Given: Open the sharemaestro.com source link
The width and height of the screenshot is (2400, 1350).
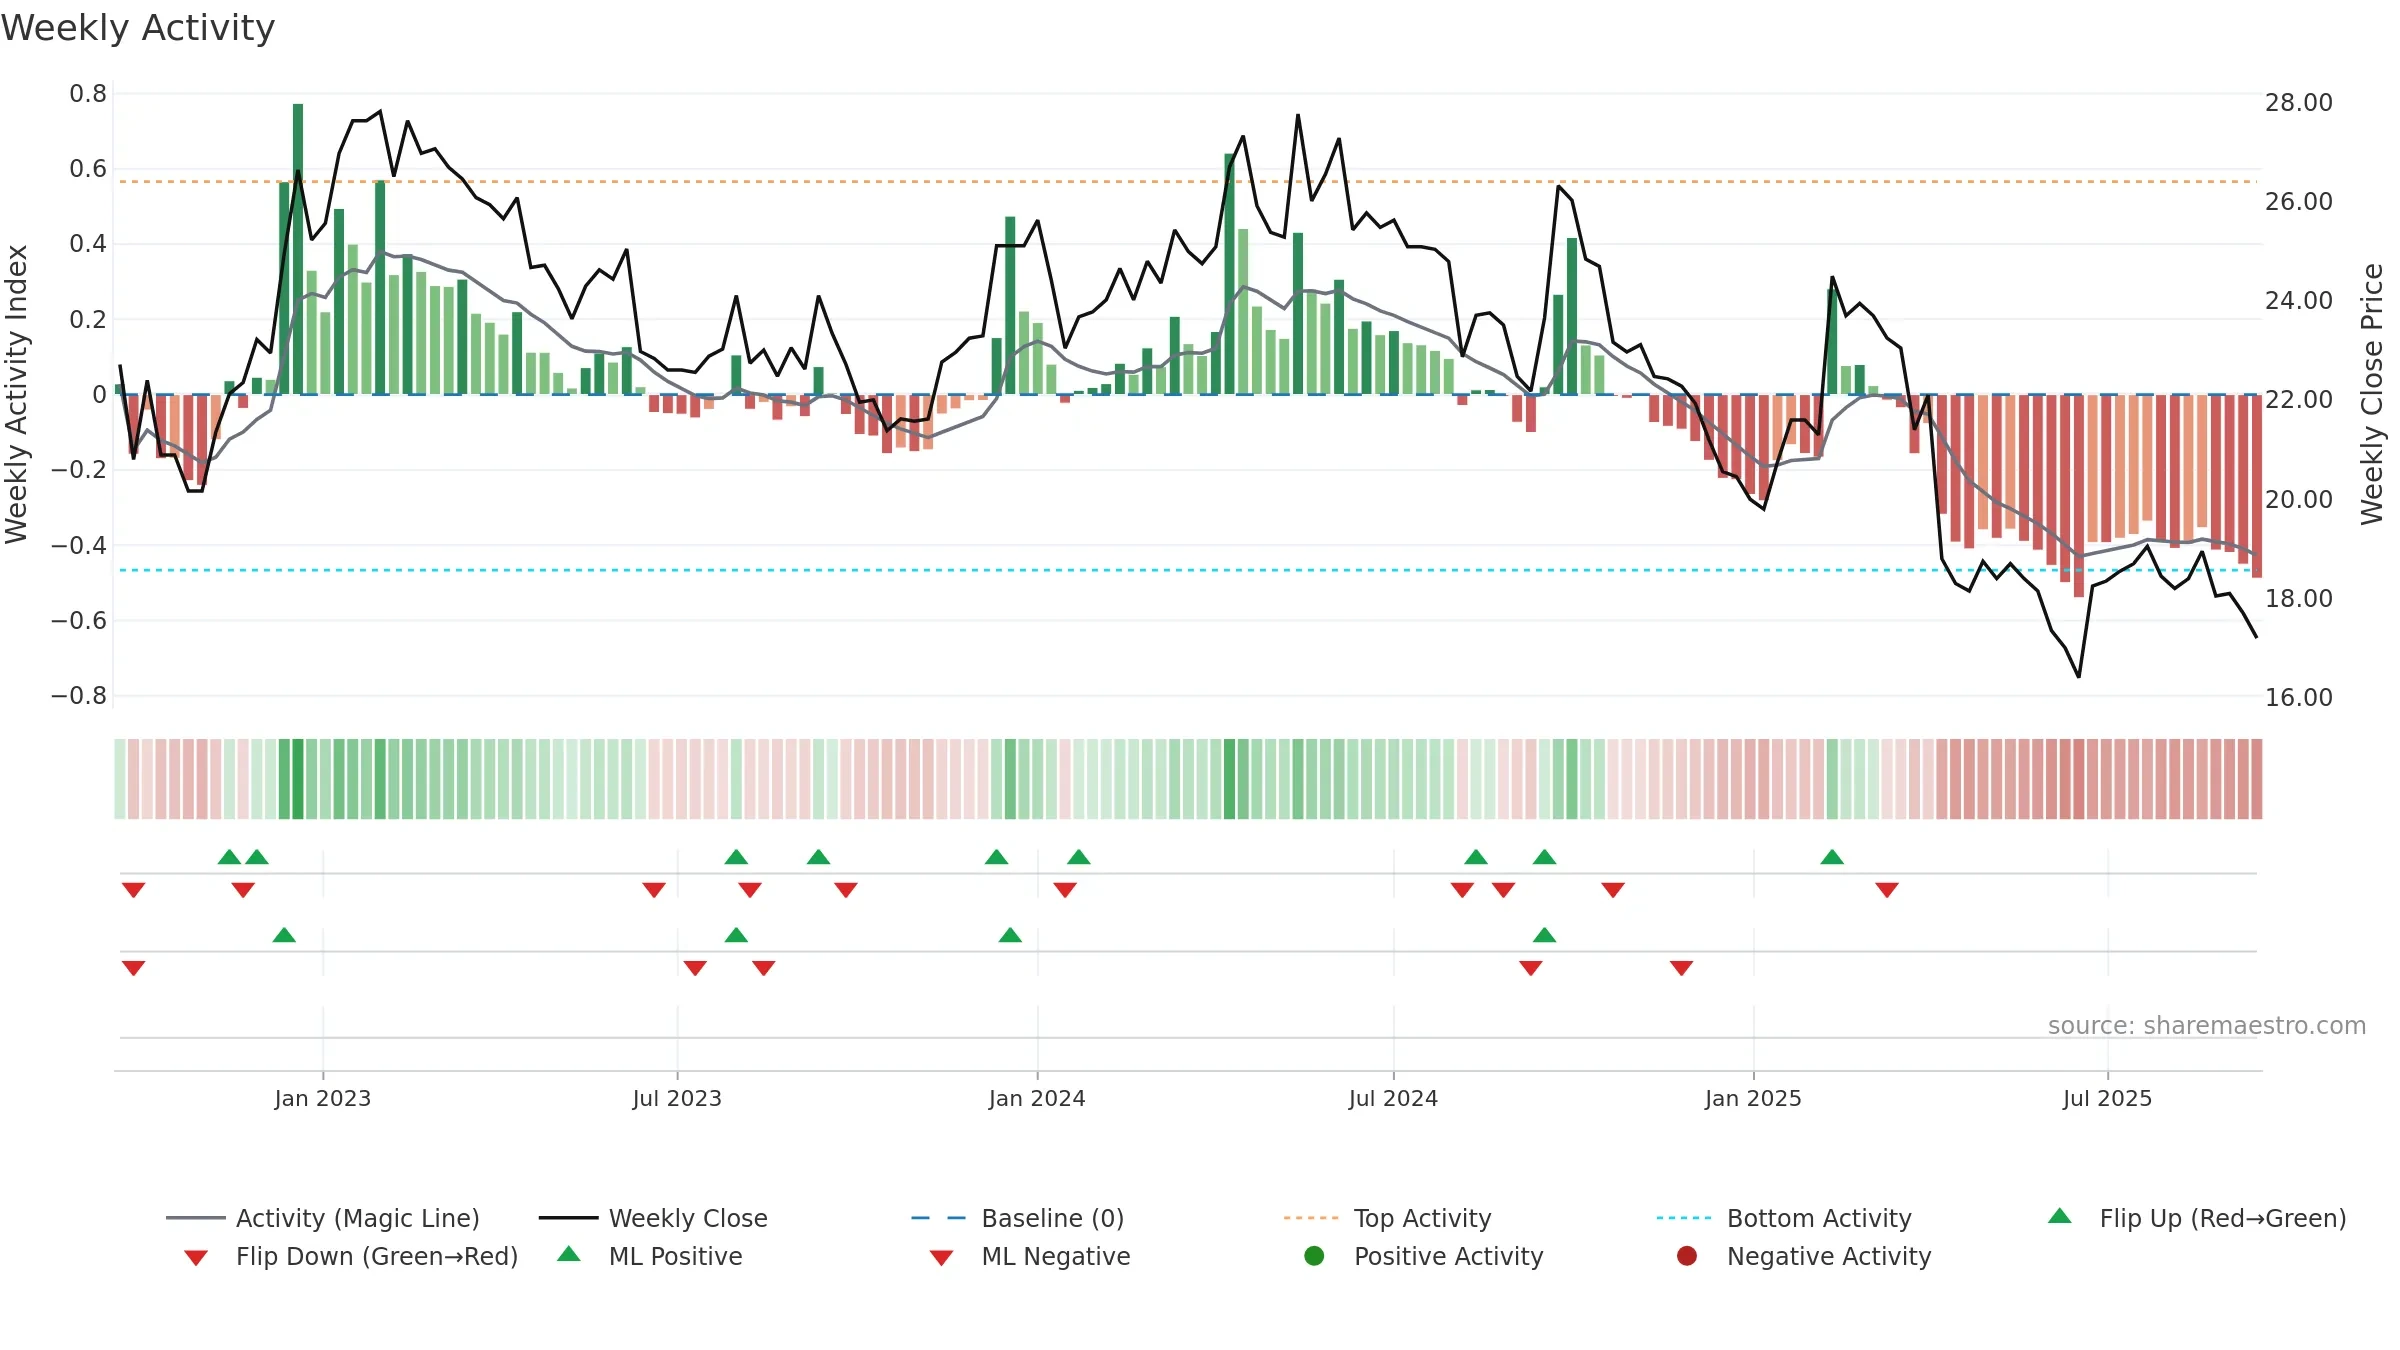Looking at the screenshot, I should point(2206,1026).
